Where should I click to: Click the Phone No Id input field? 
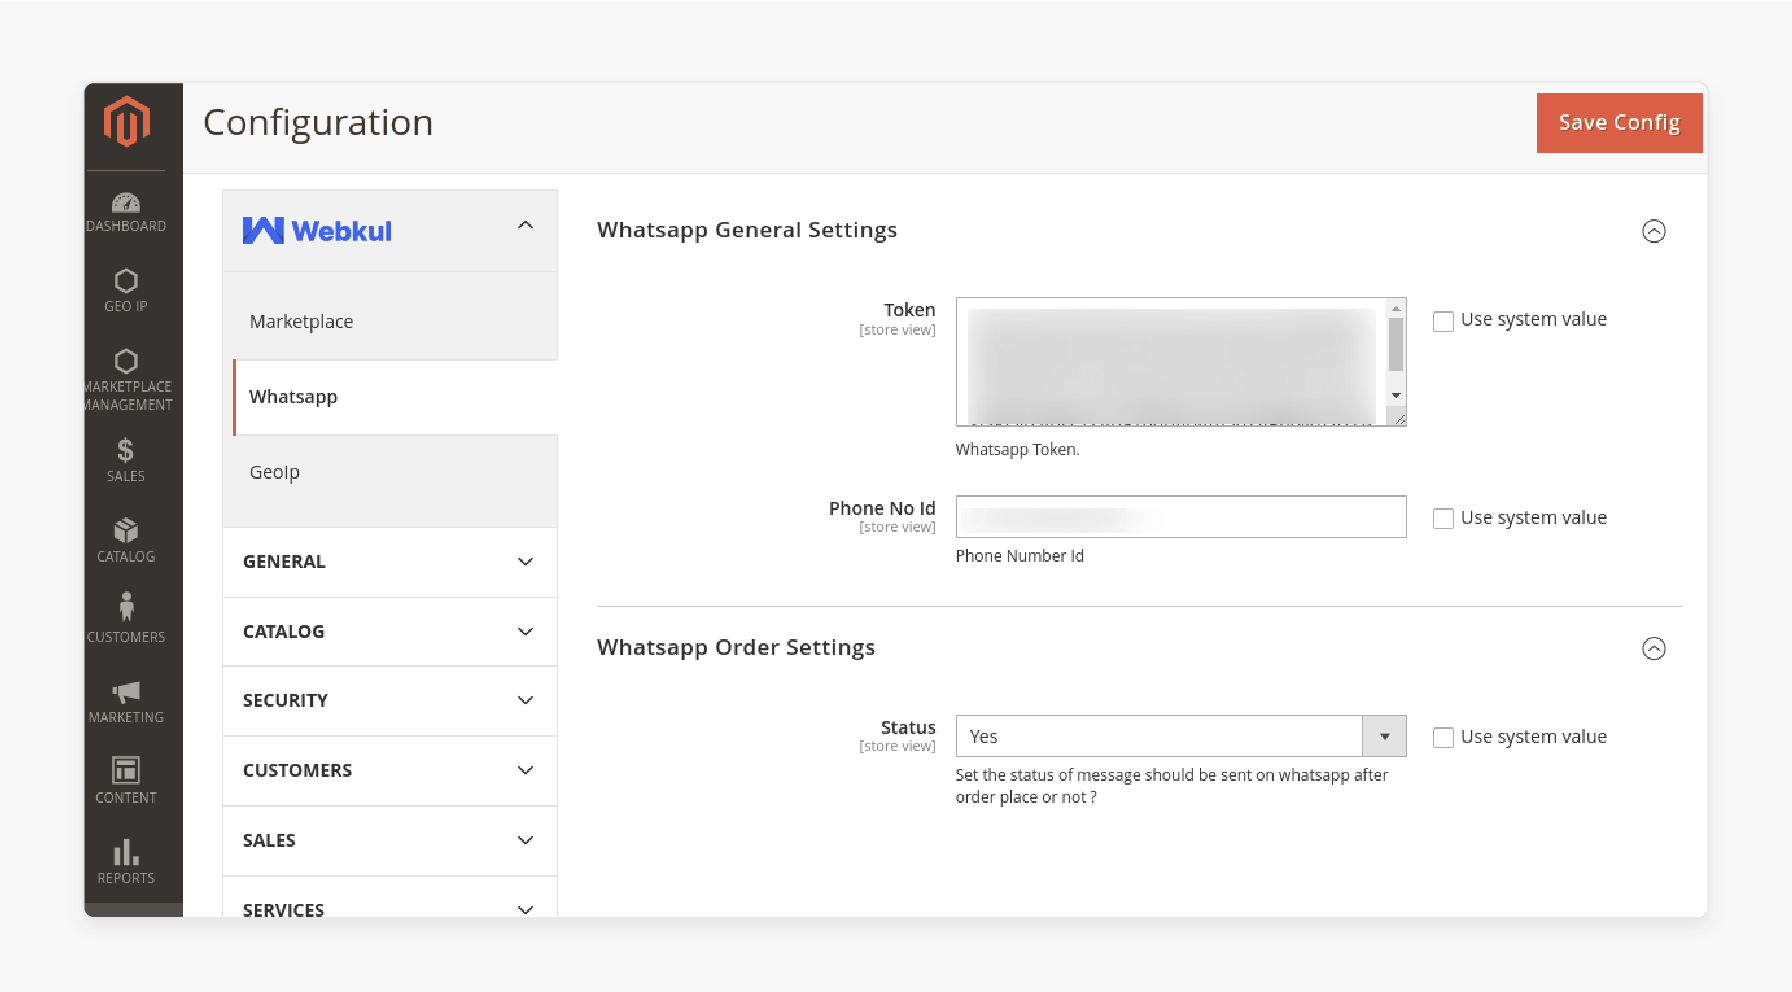coord(1181,517)
